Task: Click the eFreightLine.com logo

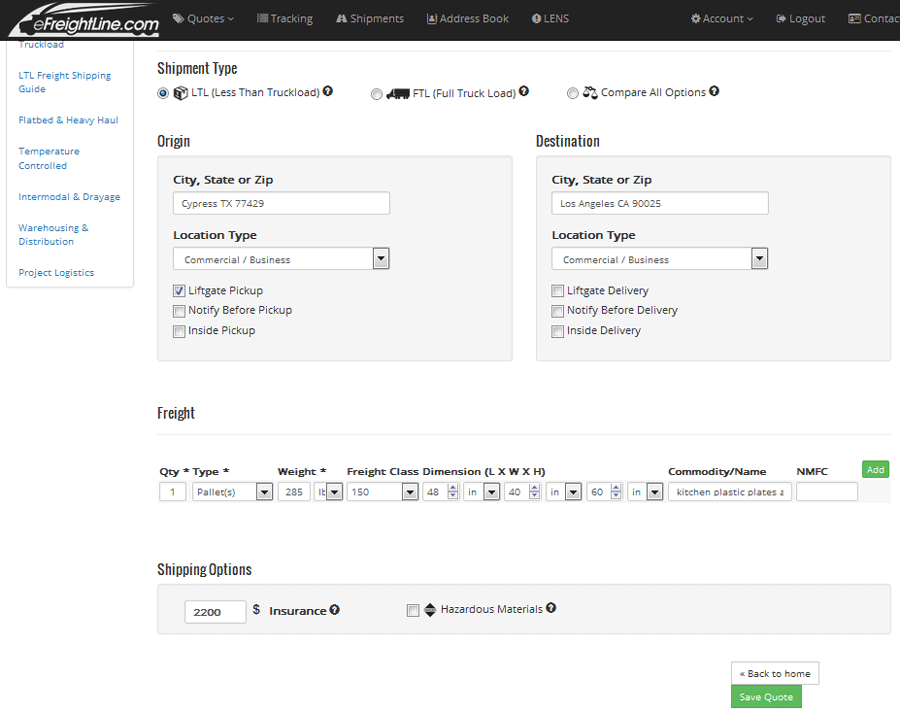Action: point(85,20)
